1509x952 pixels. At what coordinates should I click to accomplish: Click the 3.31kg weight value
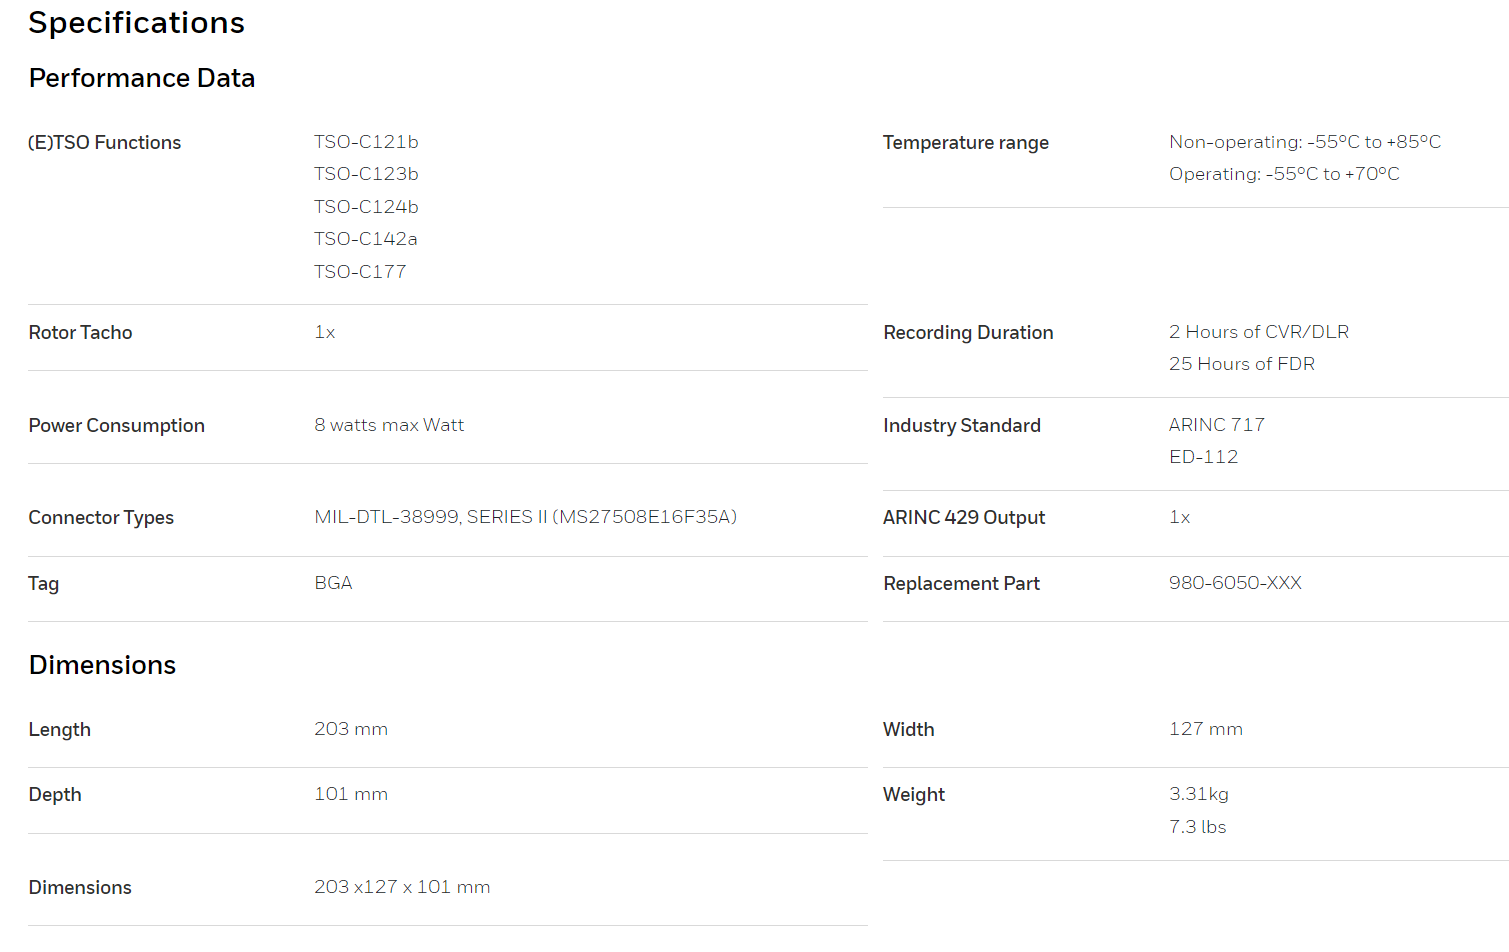1198,794
